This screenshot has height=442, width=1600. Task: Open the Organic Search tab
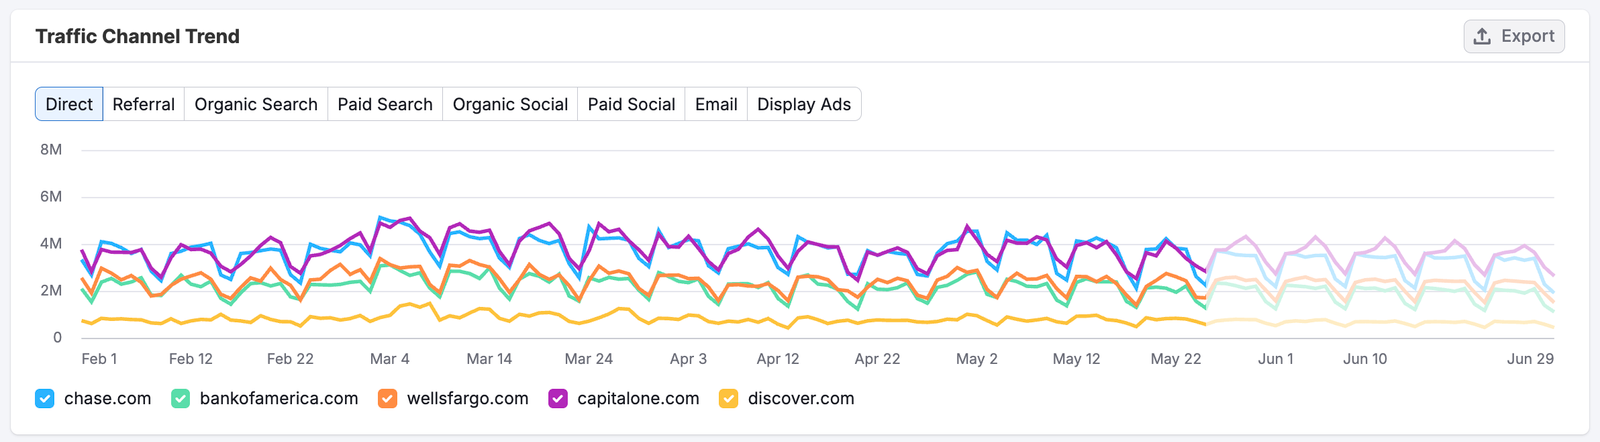click(x=256, y=104)
